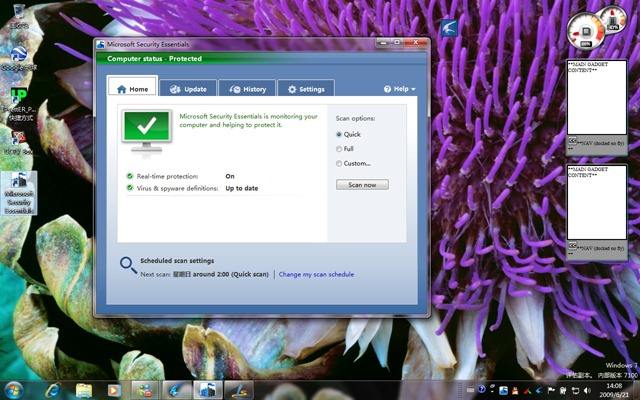Click the green protected monitor icon
This screenshot has width=640, height=400.
click(147, 131)
